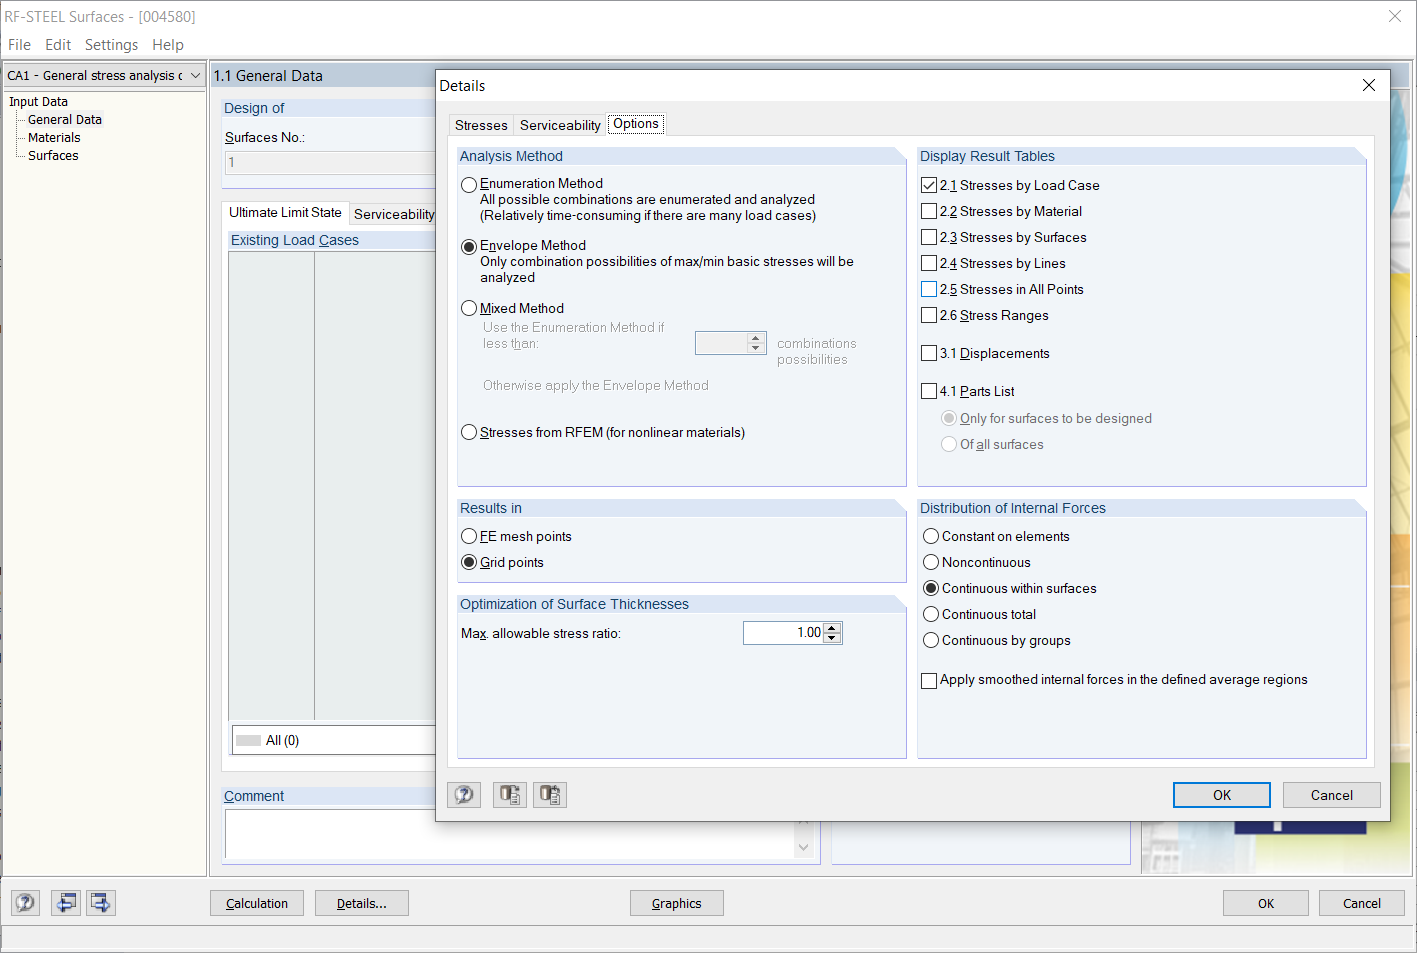
Task: Open the File menu
Action: point(19,44)
